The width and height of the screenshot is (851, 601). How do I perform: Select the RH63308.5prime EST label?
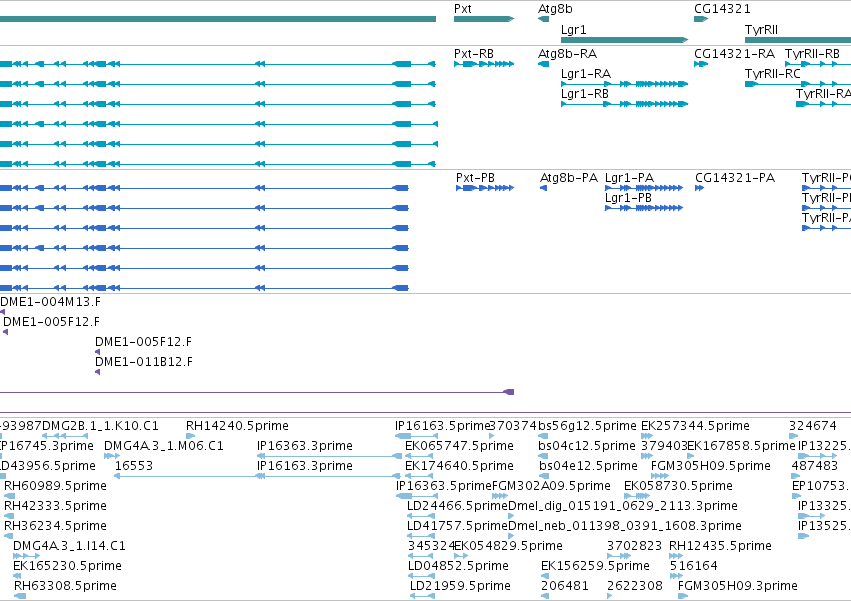coord(65,586)
